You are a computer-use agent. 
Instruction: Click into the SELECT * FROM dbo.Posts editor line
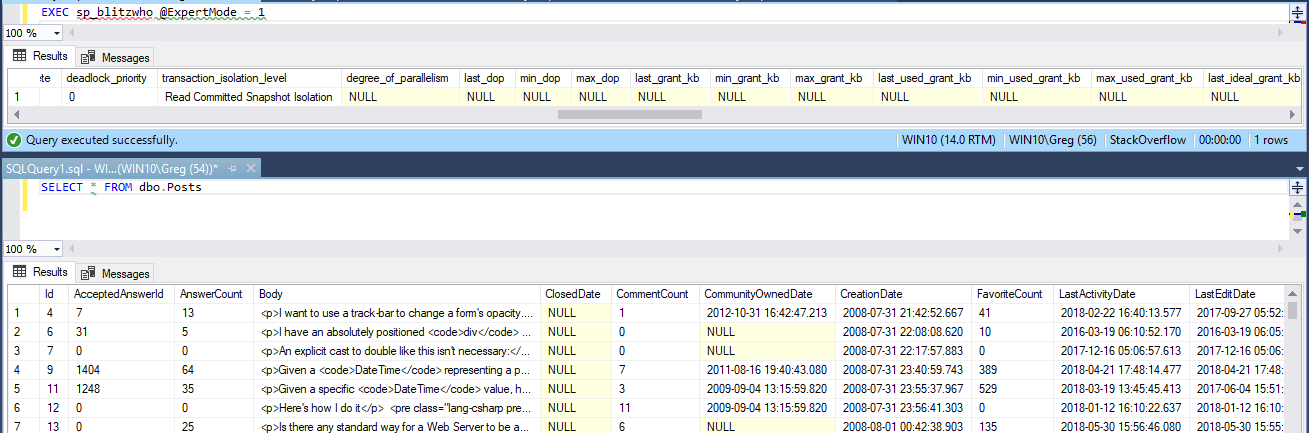click(121, 187)
